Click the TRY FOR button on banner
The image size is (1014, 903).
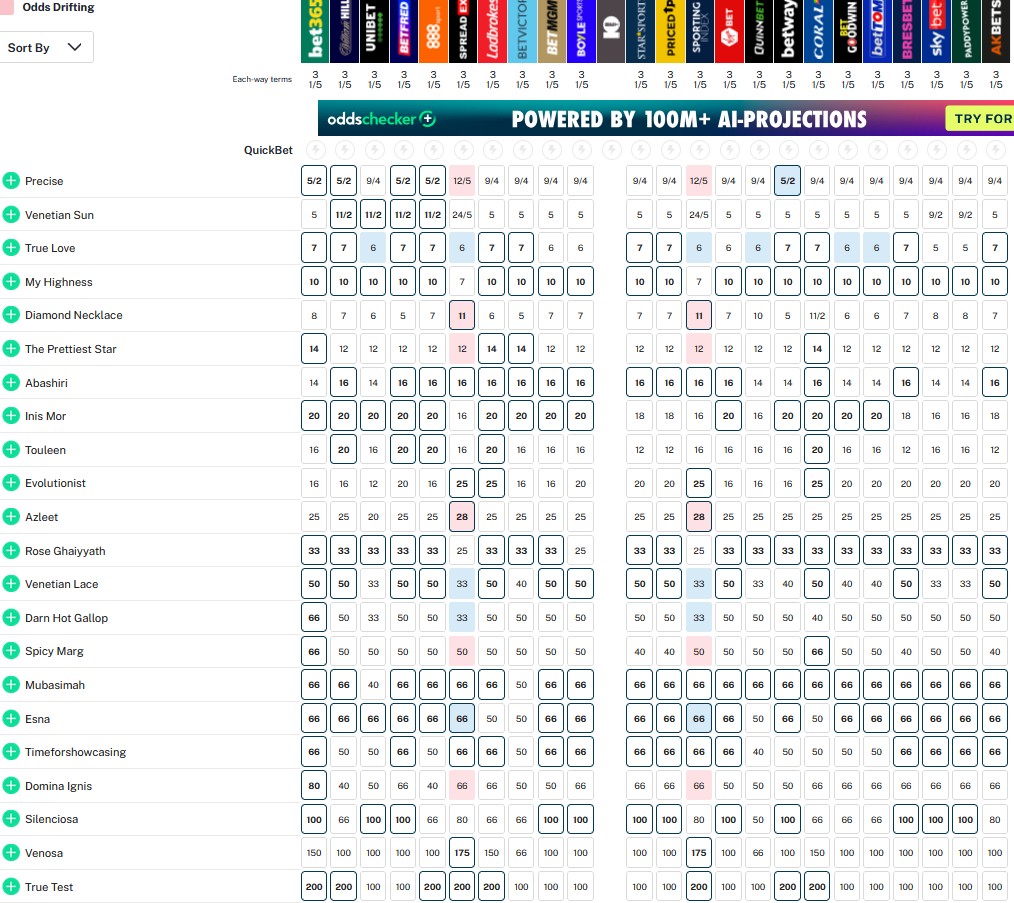coord(979,119)
